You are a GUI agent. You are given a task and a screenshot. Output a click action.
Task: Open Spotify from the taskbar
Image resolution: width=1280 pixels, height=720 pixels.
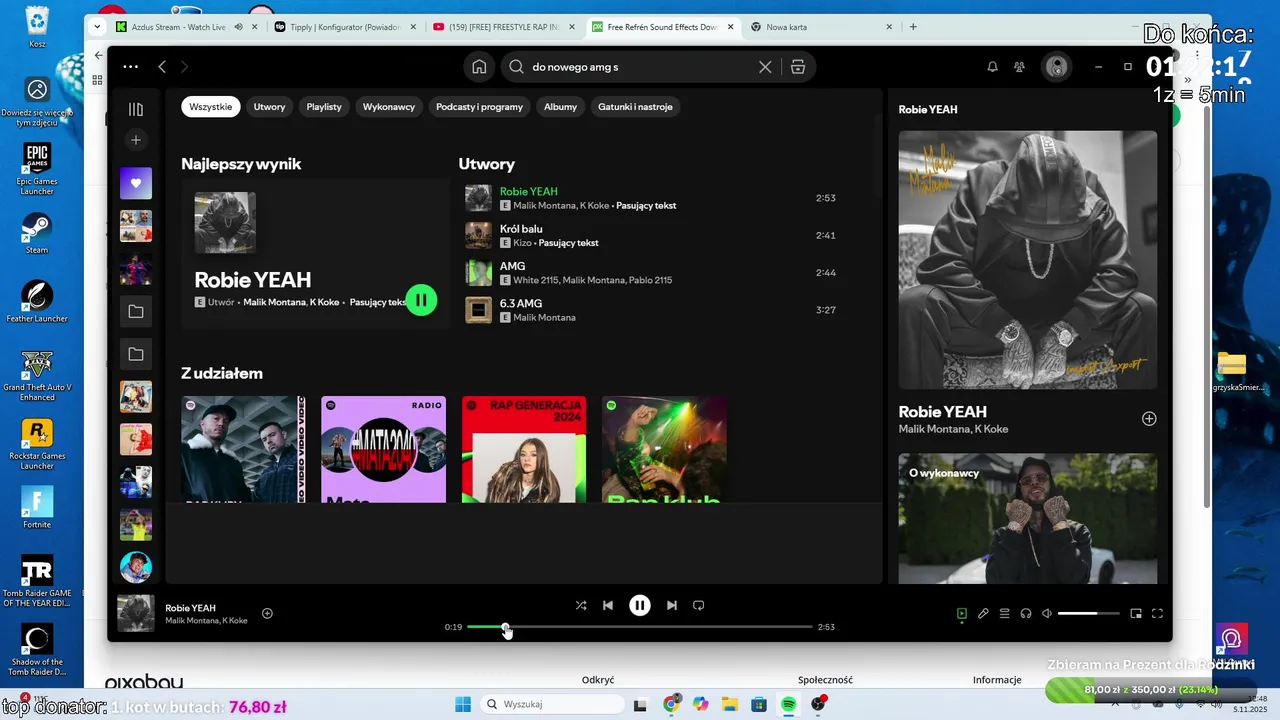pos(789,704)
